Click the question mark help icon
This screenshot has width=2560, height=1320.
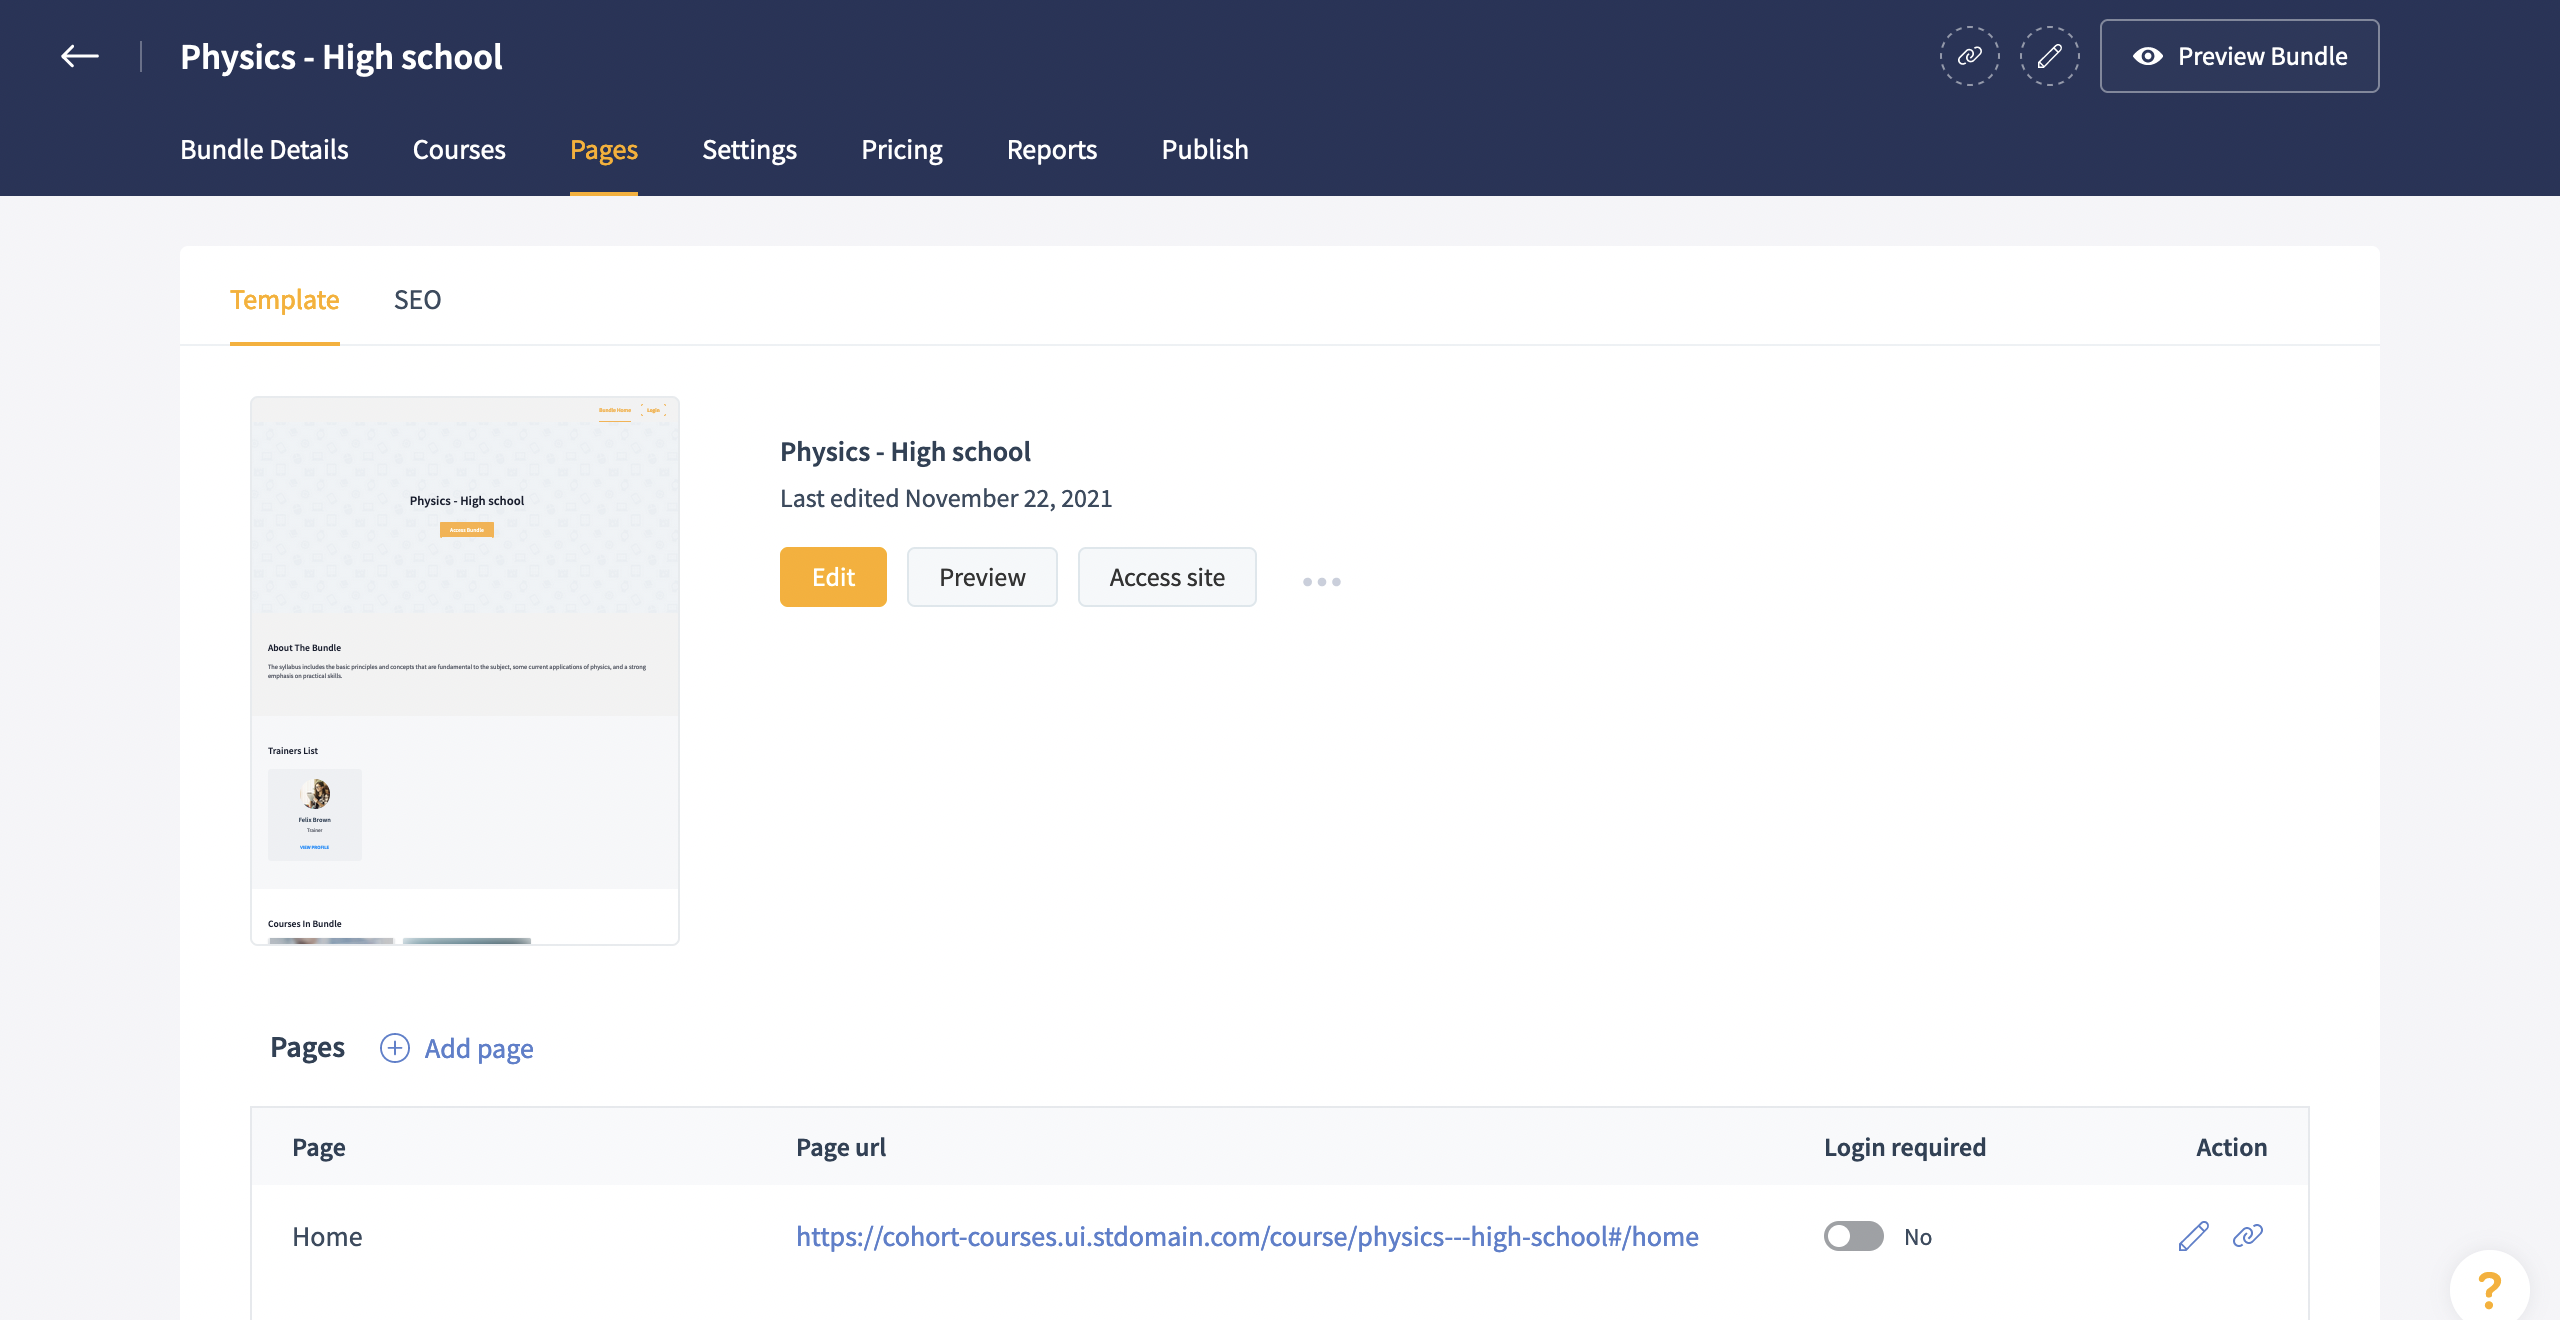(2490, 1289)
